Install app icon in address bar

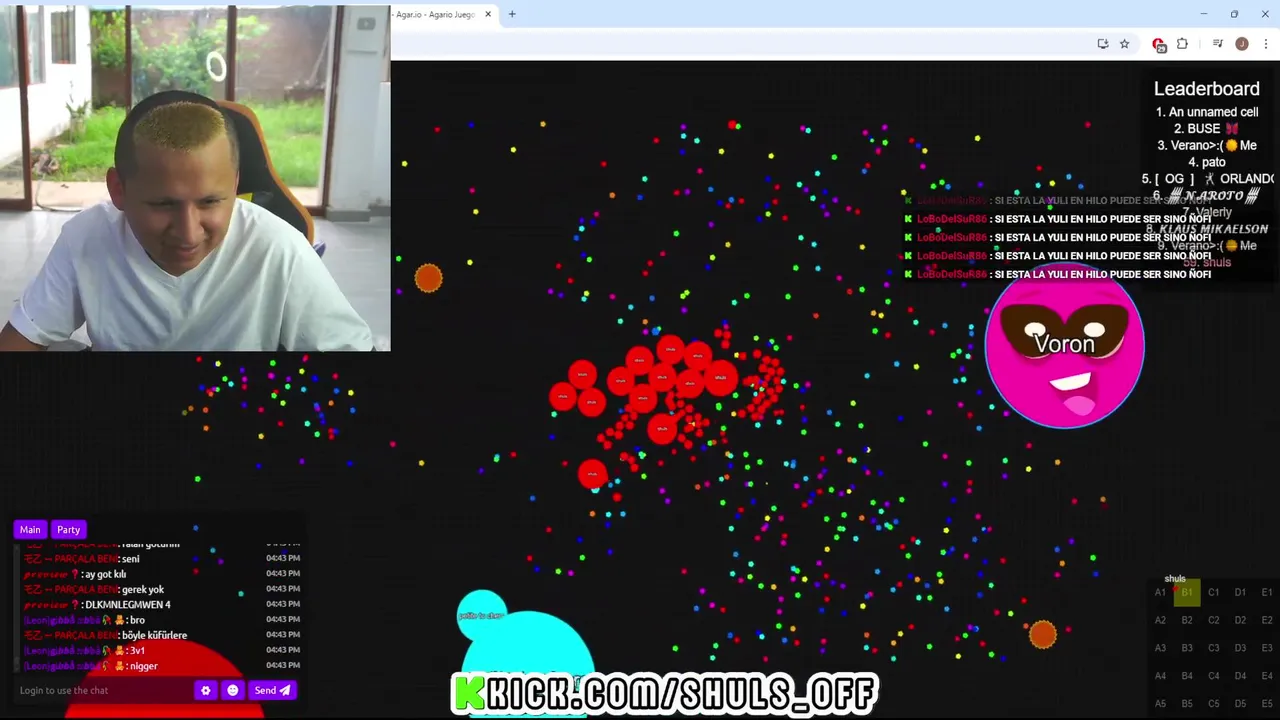coord(1102,44)
